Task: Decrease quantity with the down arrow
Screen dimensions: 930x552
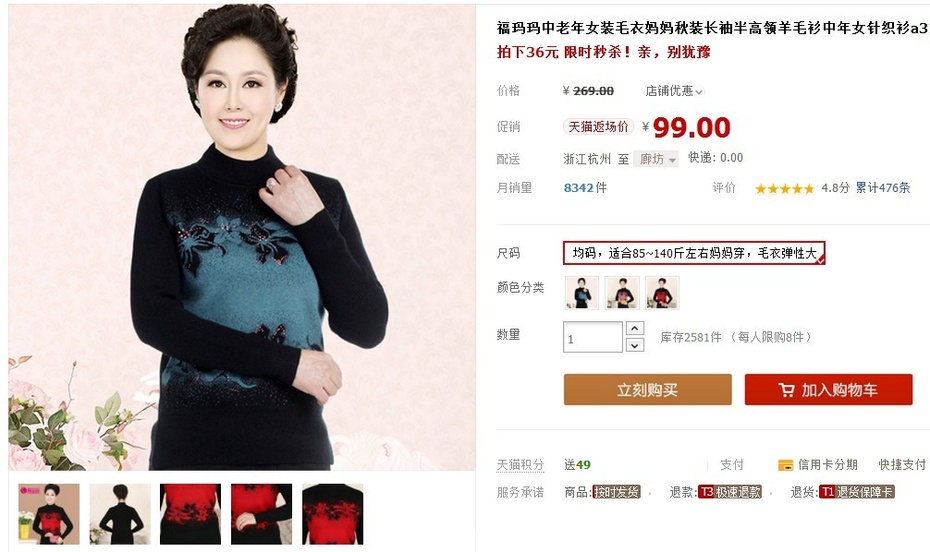Action: pyautogui.click(x=635, y=345)
